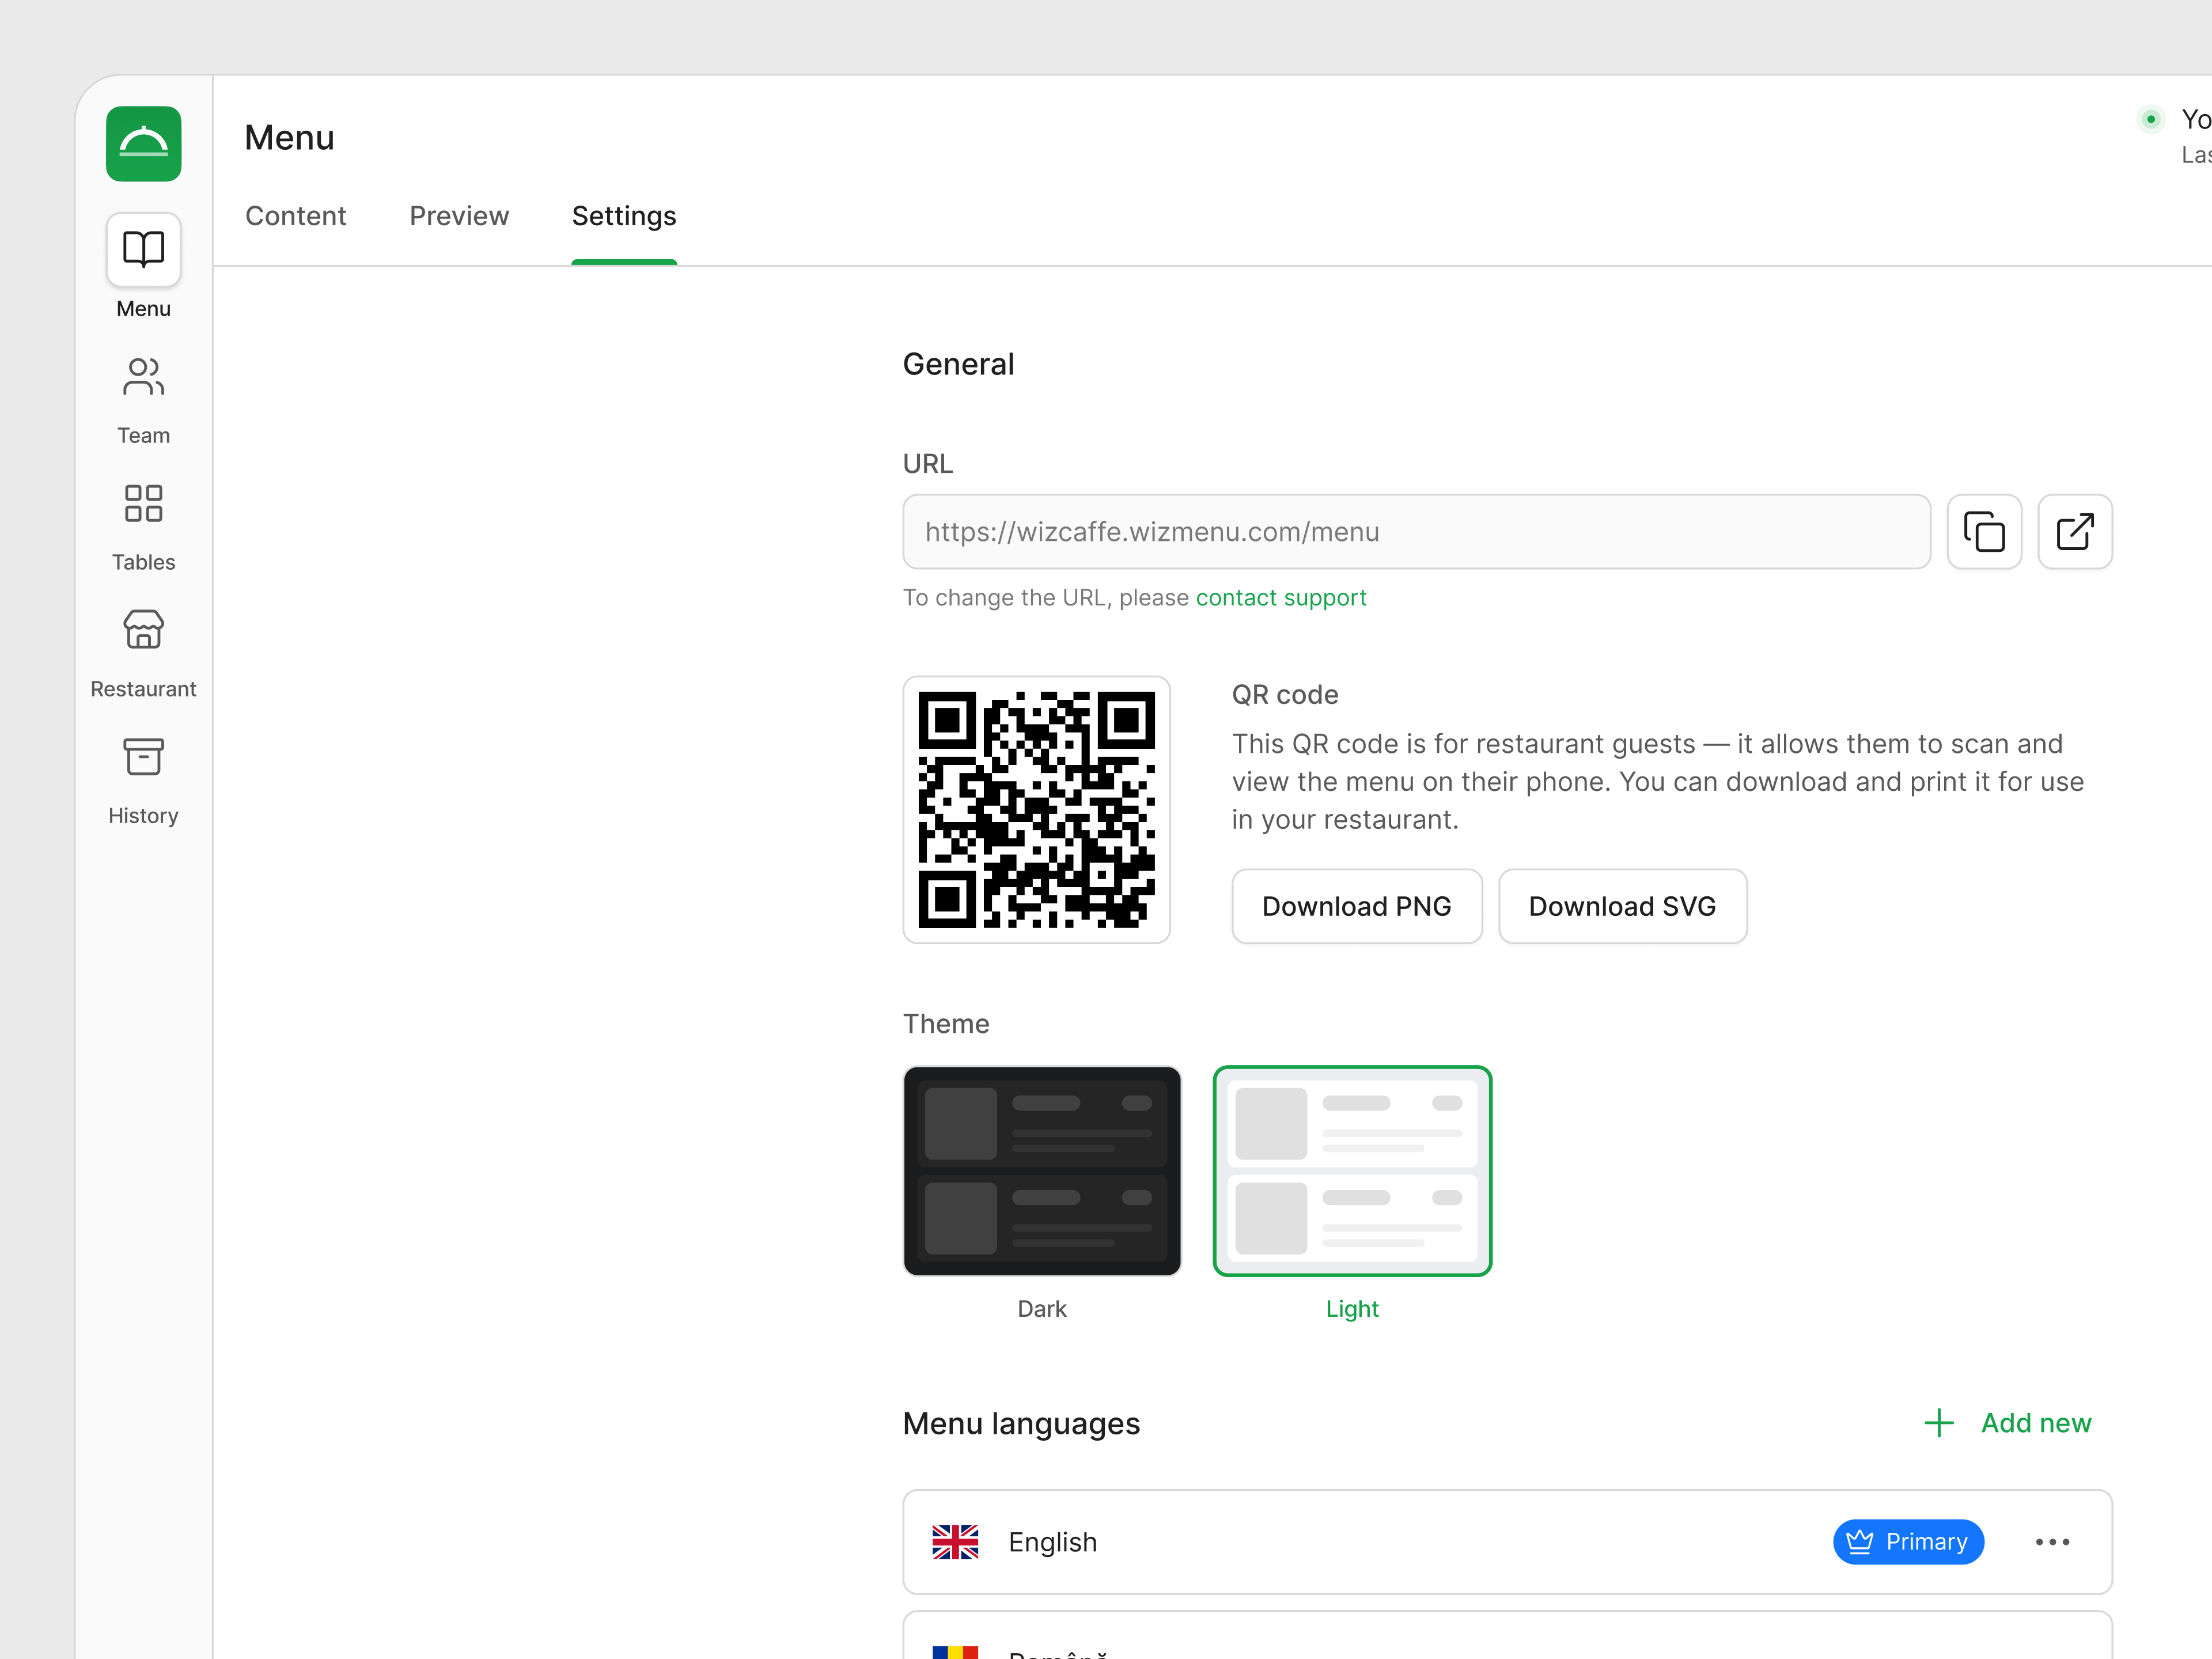The height and width of the screenshot is (1659, 2212).
Task: Click the English language row
Action: click(1508, 1542)
